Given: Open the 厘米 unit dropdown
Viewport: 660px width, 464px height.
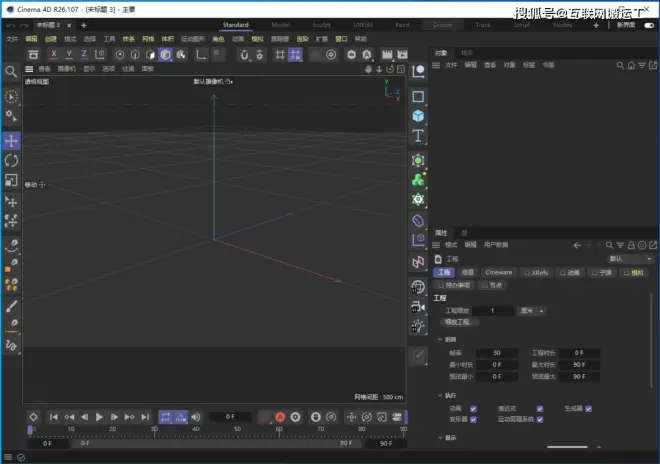Looking at the screenshot, I should tap(532, 311).
